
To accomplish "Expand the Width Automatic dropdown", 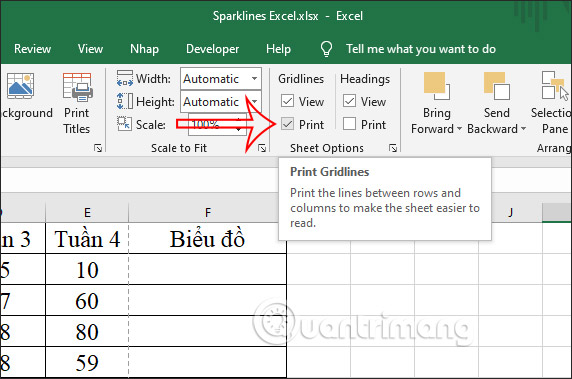I will [x=254, y=78].
